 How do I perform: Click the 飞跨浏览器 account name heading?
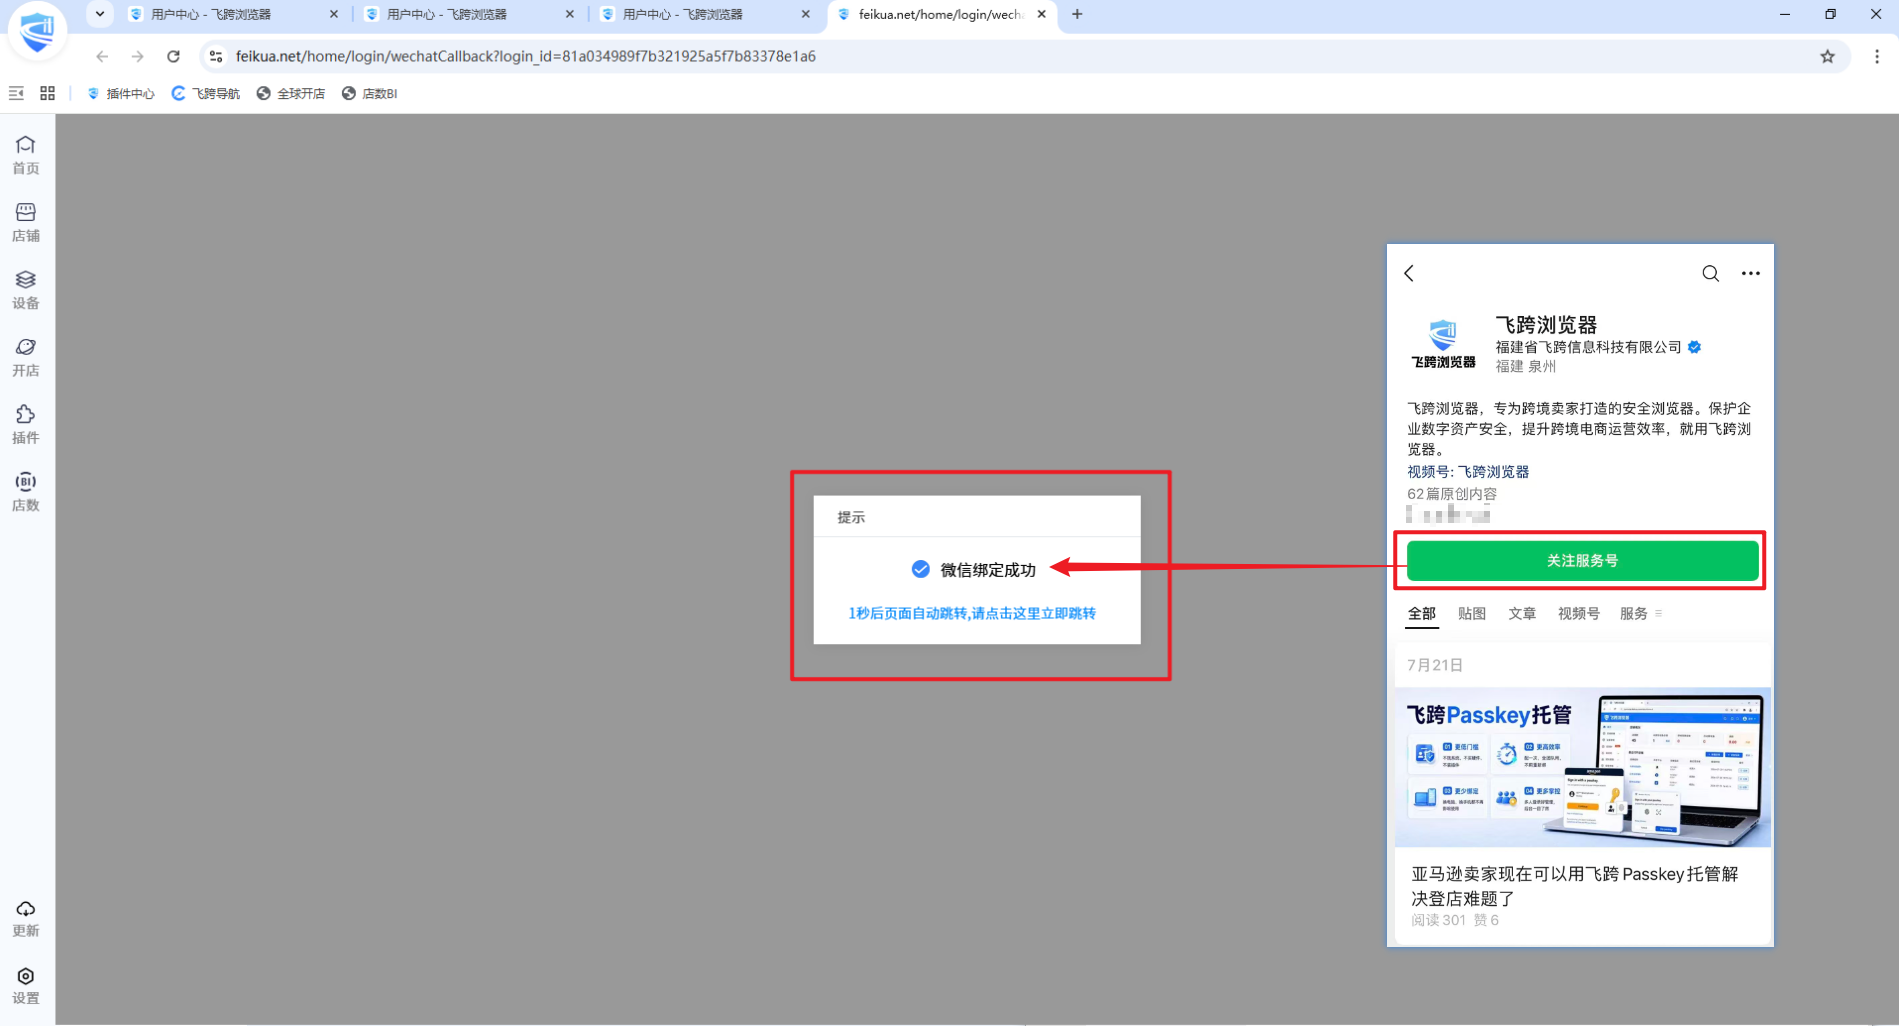[x=1546, y=325]
